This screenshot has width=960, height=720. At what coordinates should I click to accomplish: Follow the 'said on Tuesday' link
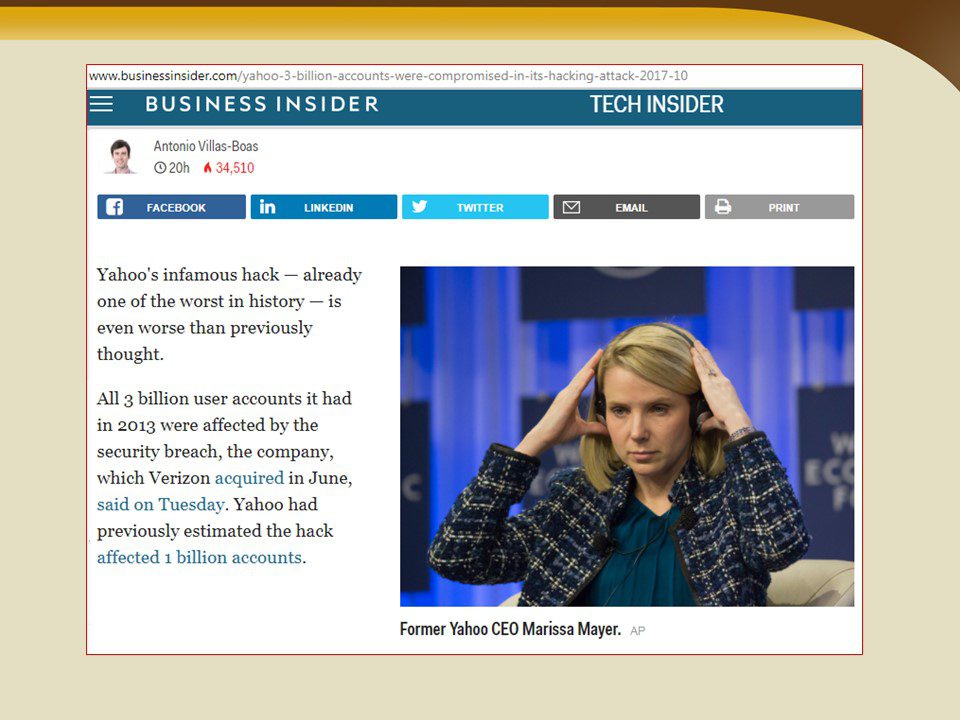click(160, 504)
